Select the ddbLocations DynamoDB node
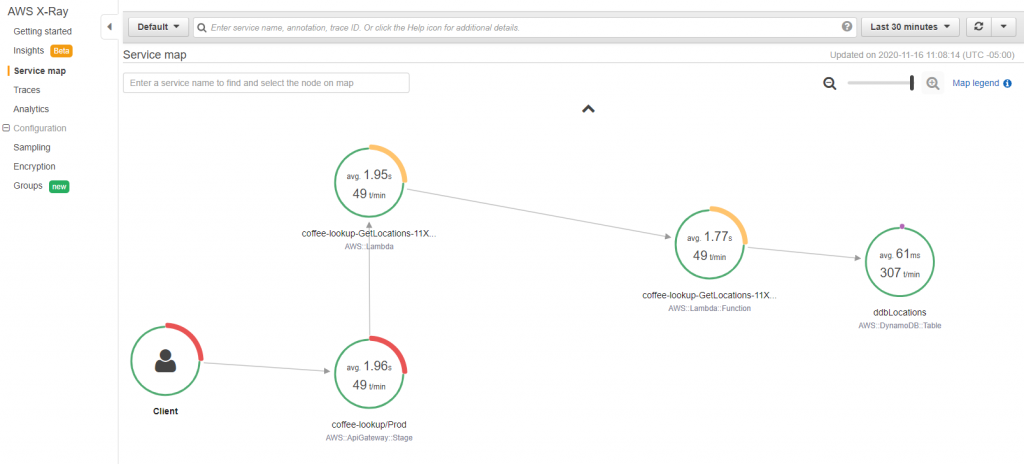 pyautogui.click(x=900, y=261)
